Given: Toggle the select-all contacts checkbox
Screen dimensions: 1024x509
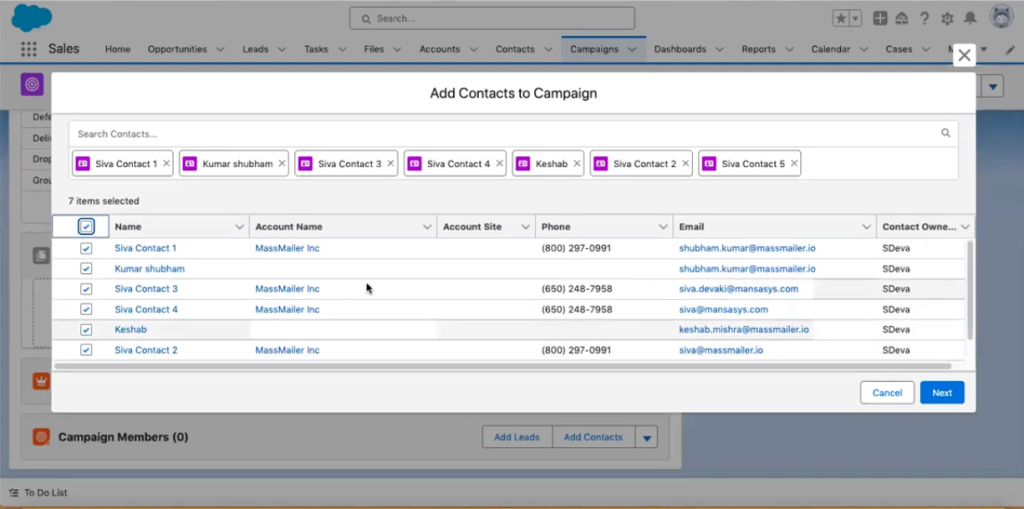Looking at the screenshot, I should (x=86, y=227).
